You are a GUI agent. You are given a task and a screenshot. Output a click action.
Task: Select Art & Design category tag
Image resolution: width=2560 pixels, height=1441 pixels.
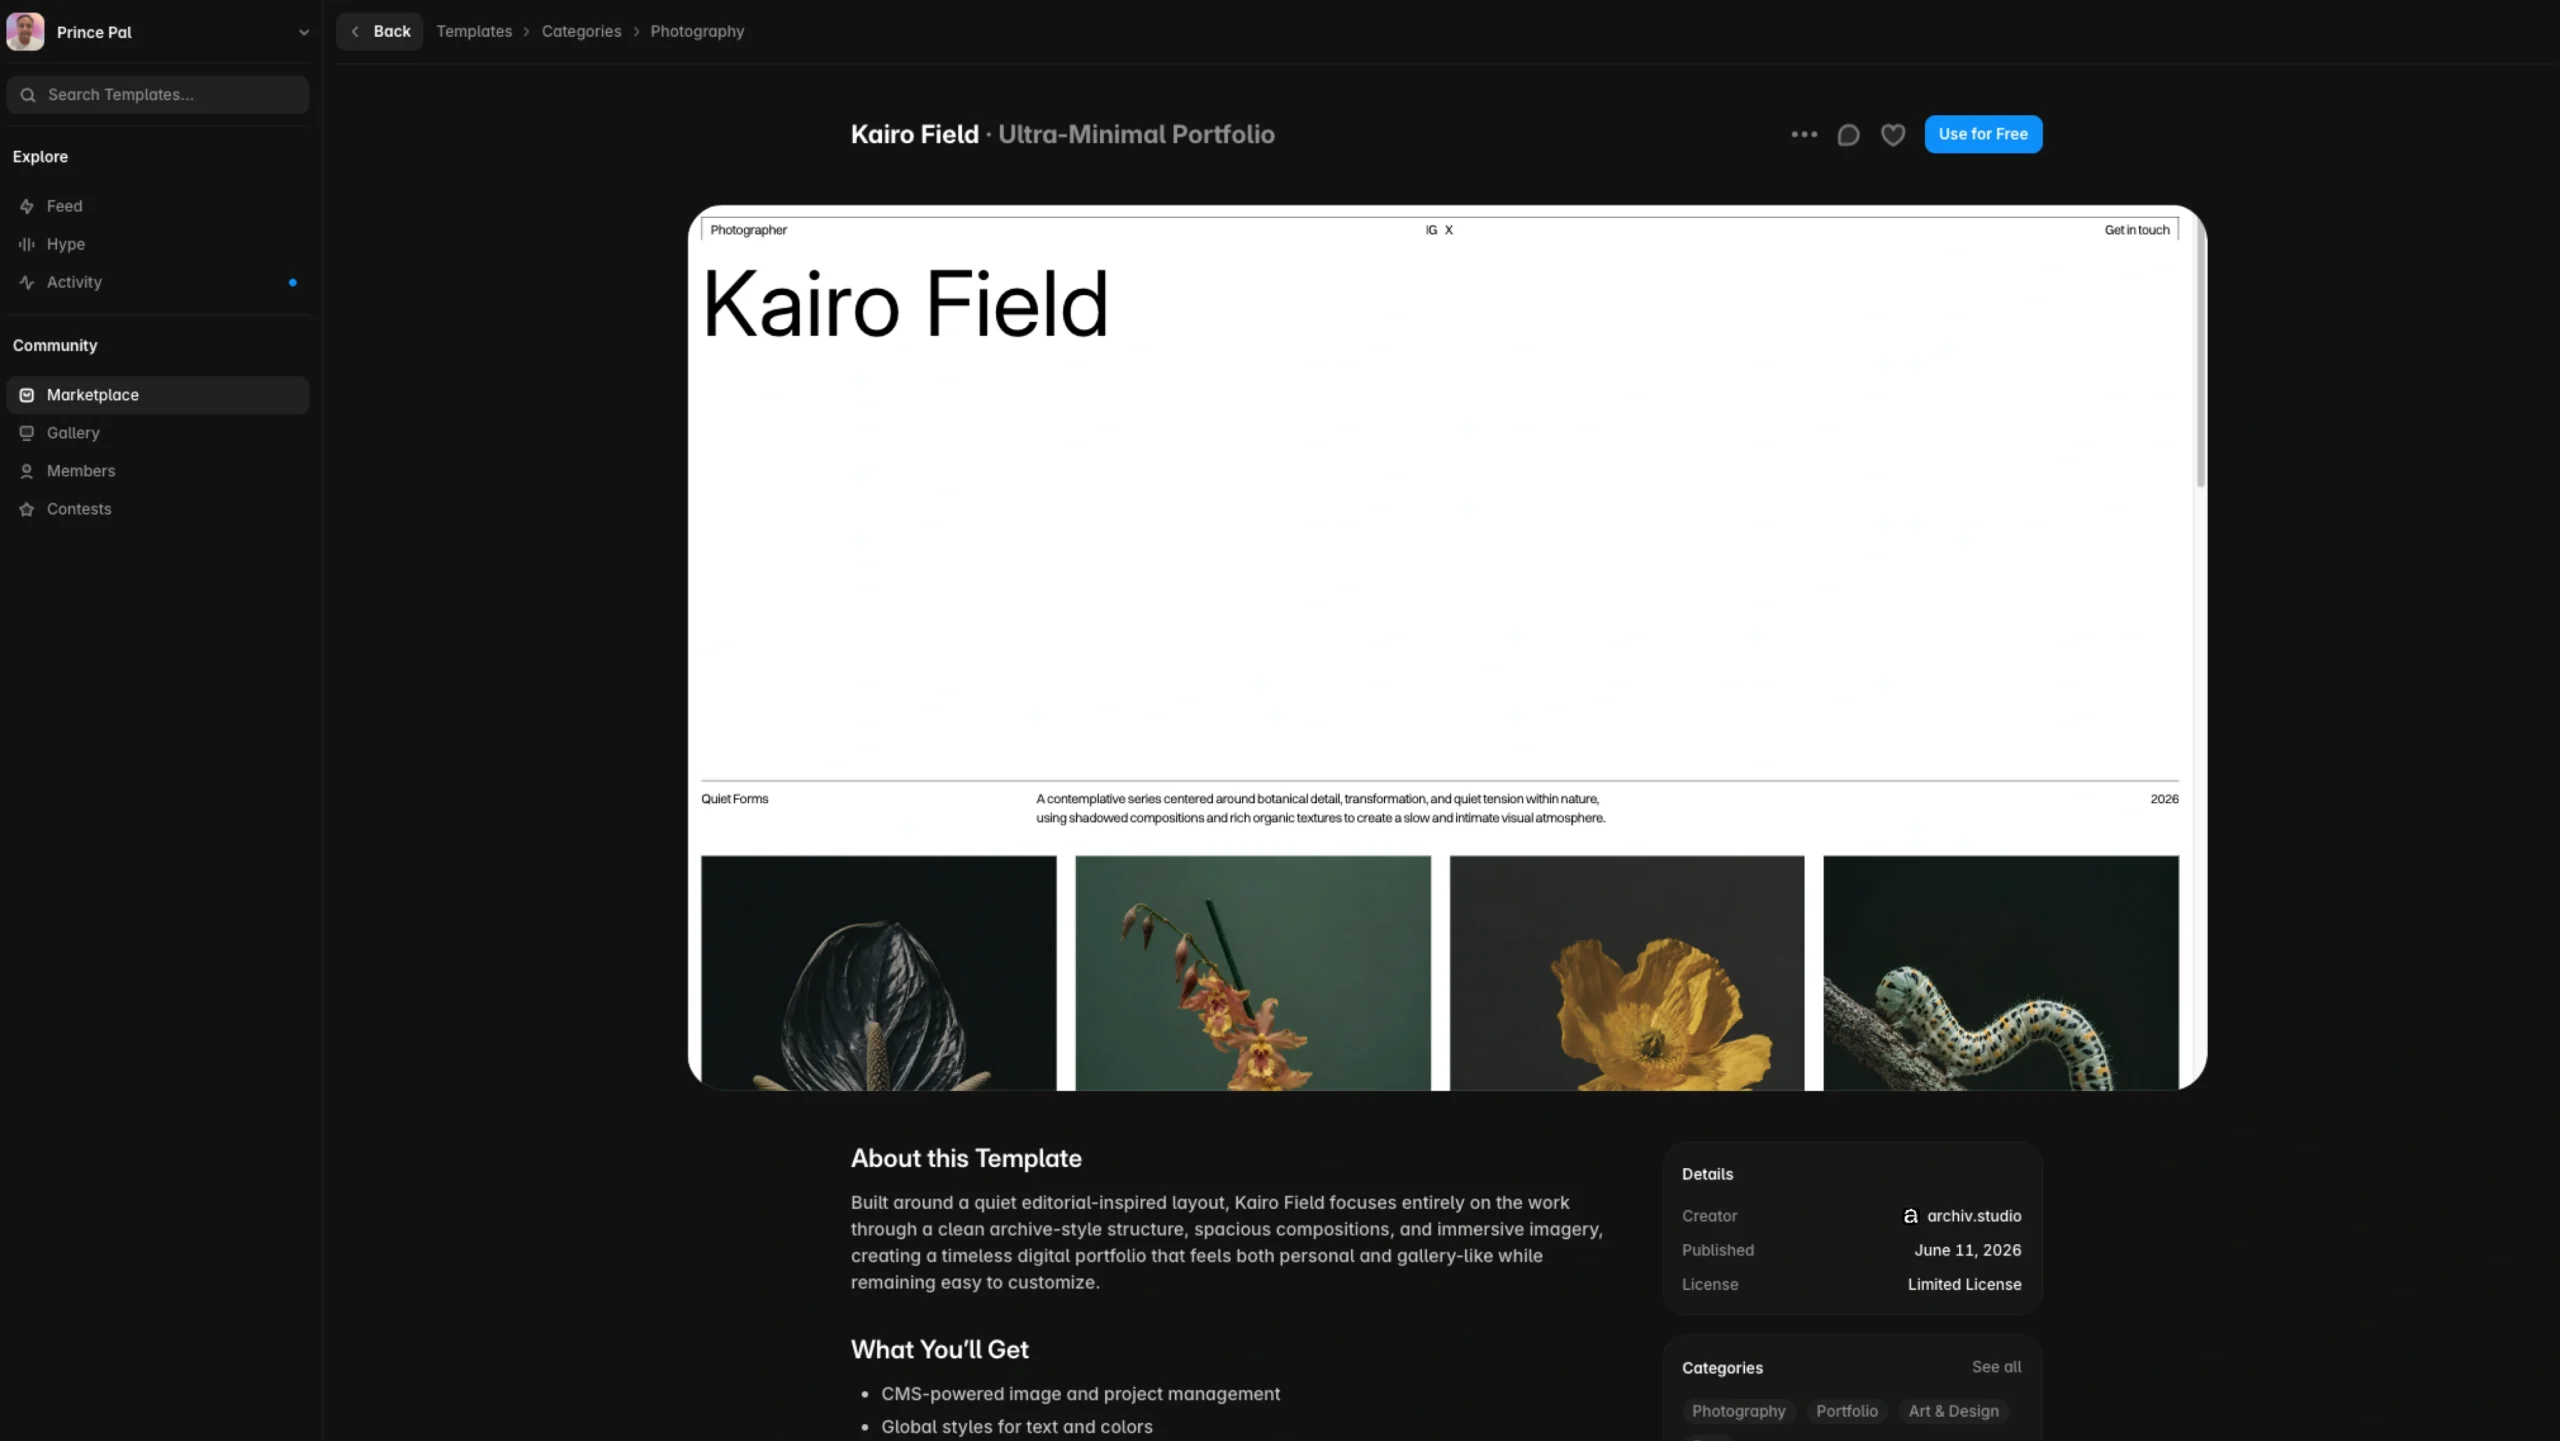pyautogui.click(x=1953, y=1411)
